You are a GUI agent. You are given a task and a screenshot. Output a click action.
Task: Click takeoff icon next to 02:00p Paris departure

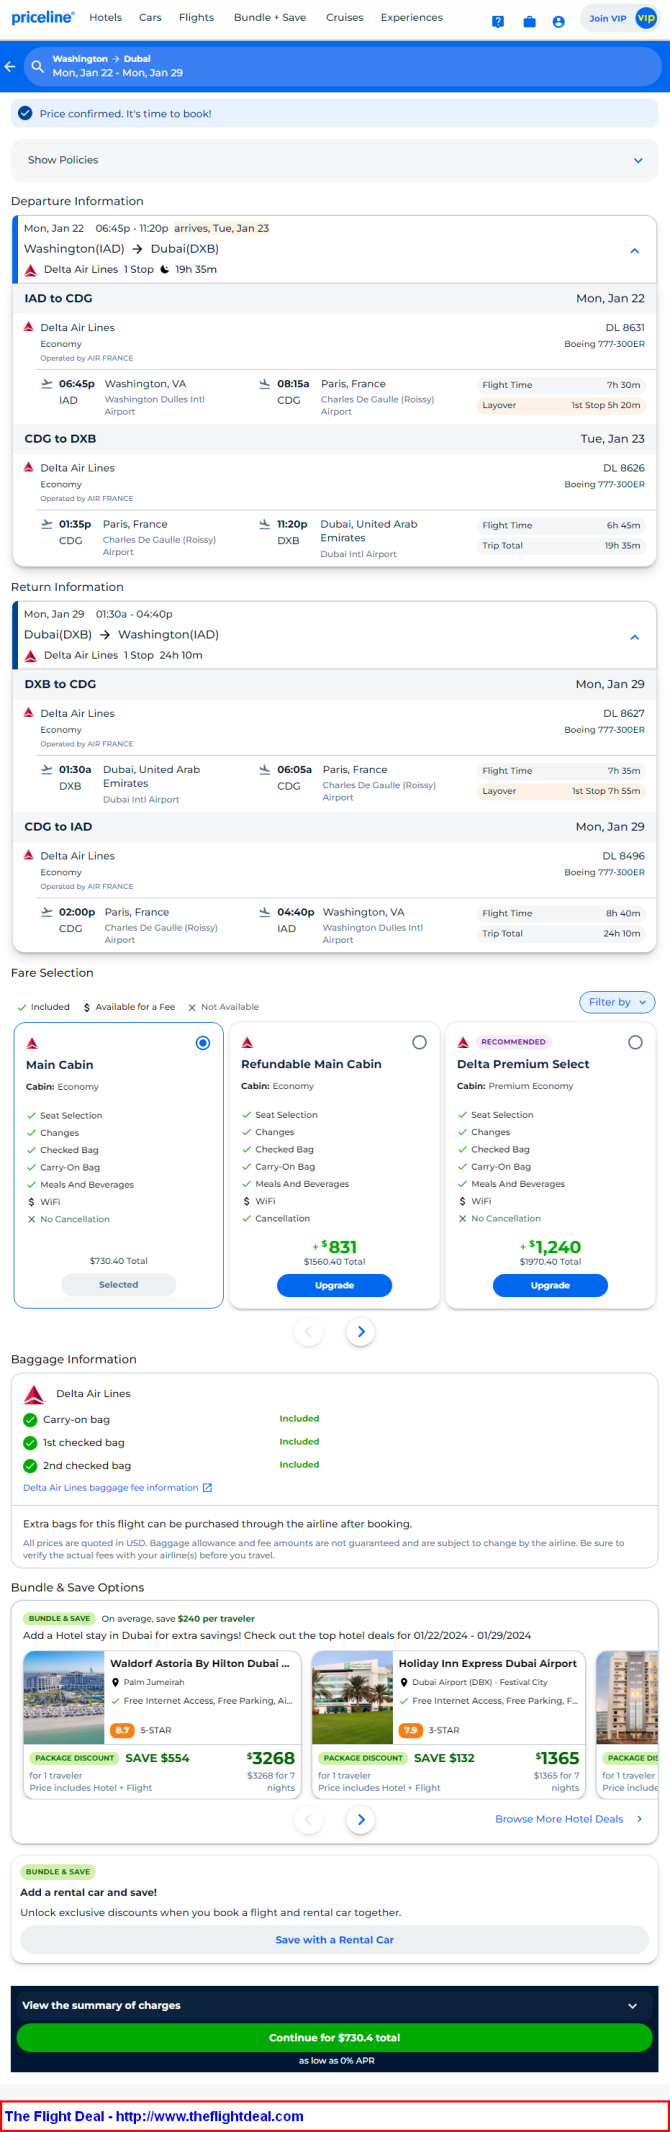coord(46,911)
